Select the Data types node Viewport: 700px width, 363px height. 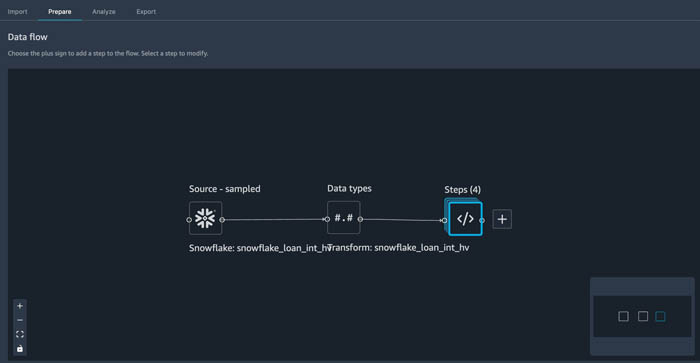pyautogui.click(x=344, y=218)
